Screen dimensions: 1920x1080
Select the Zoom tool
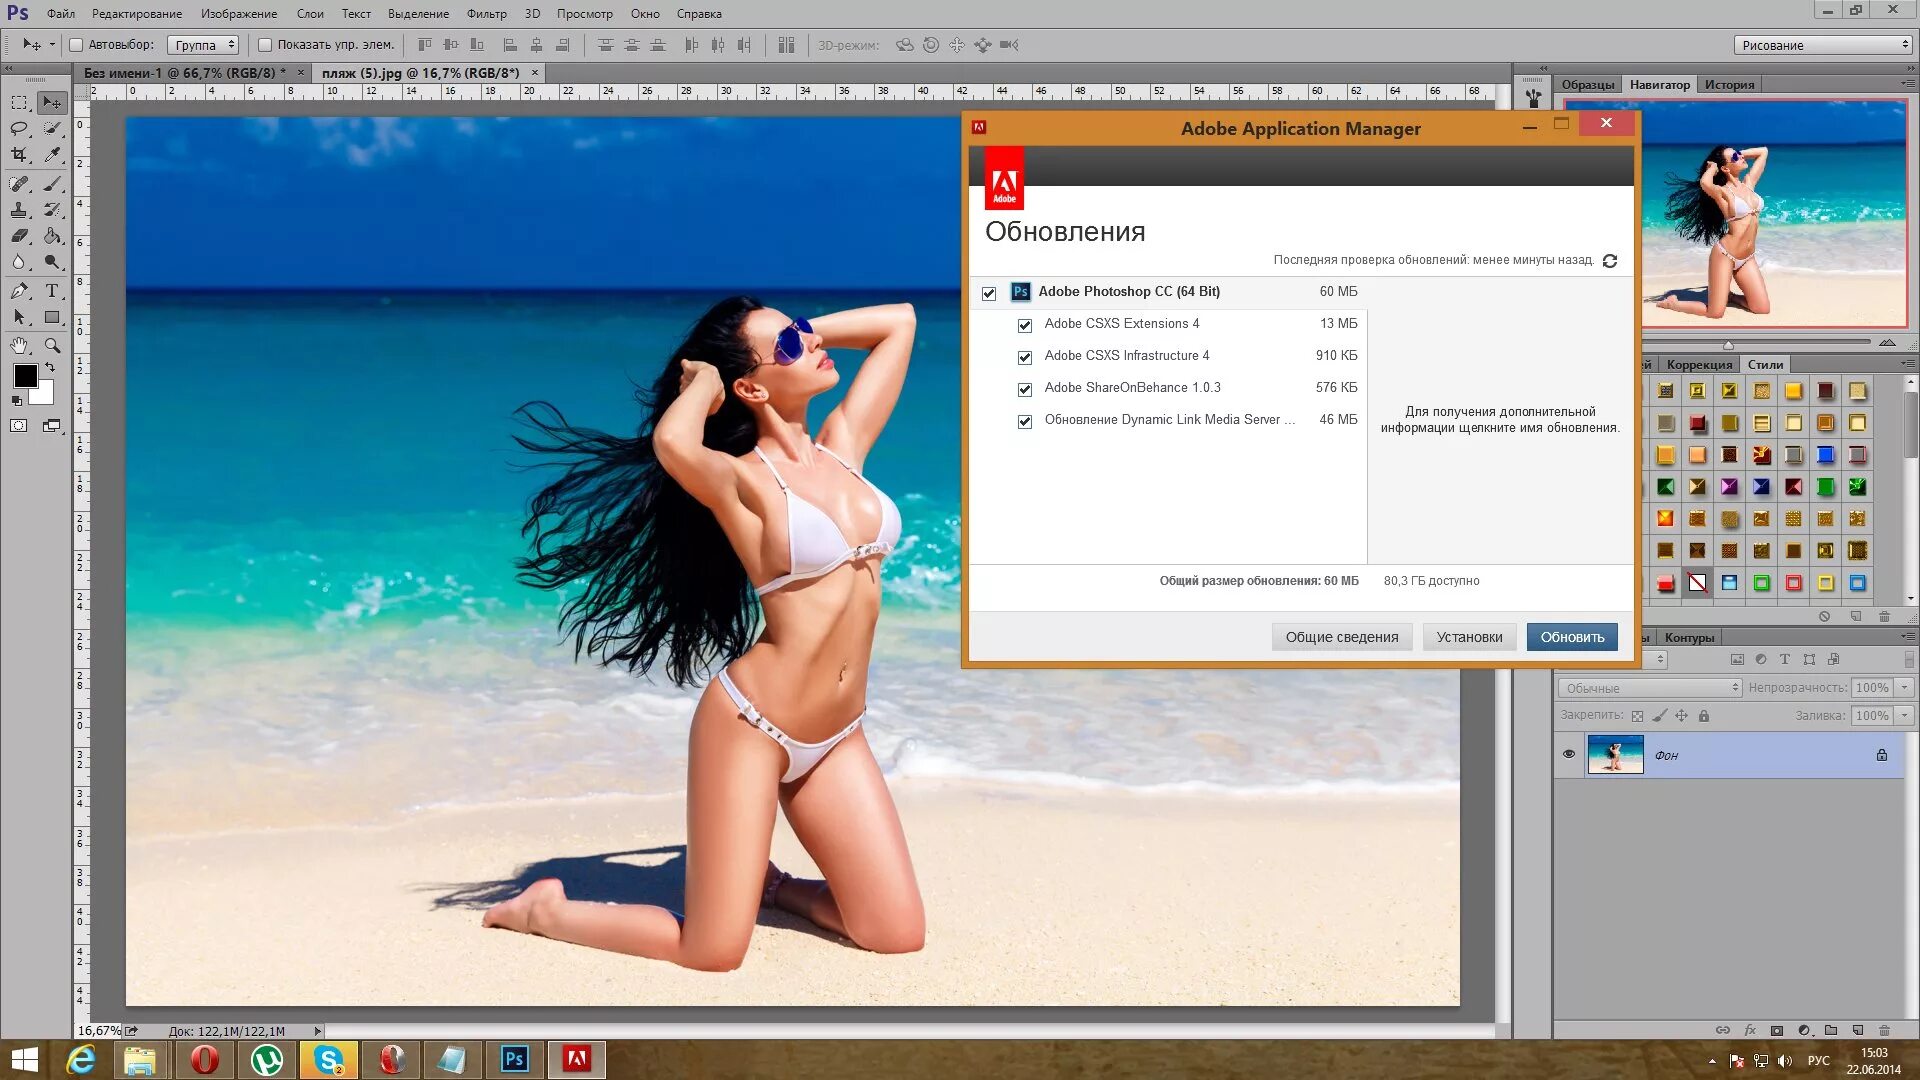(52, 346)
